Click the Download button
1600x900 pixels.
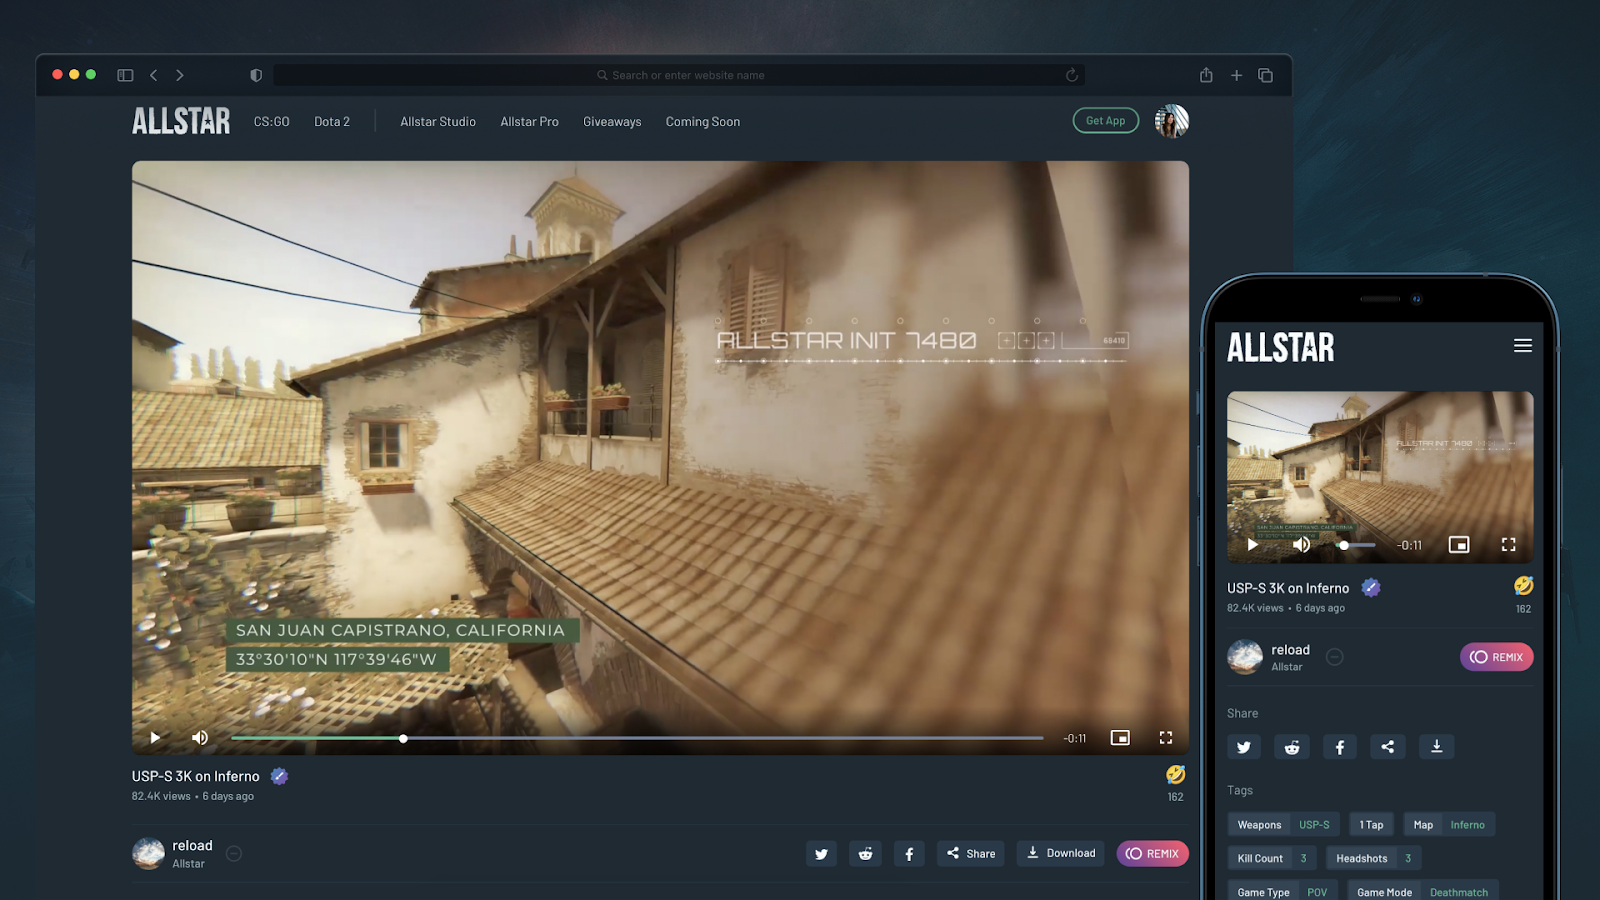1061,854
